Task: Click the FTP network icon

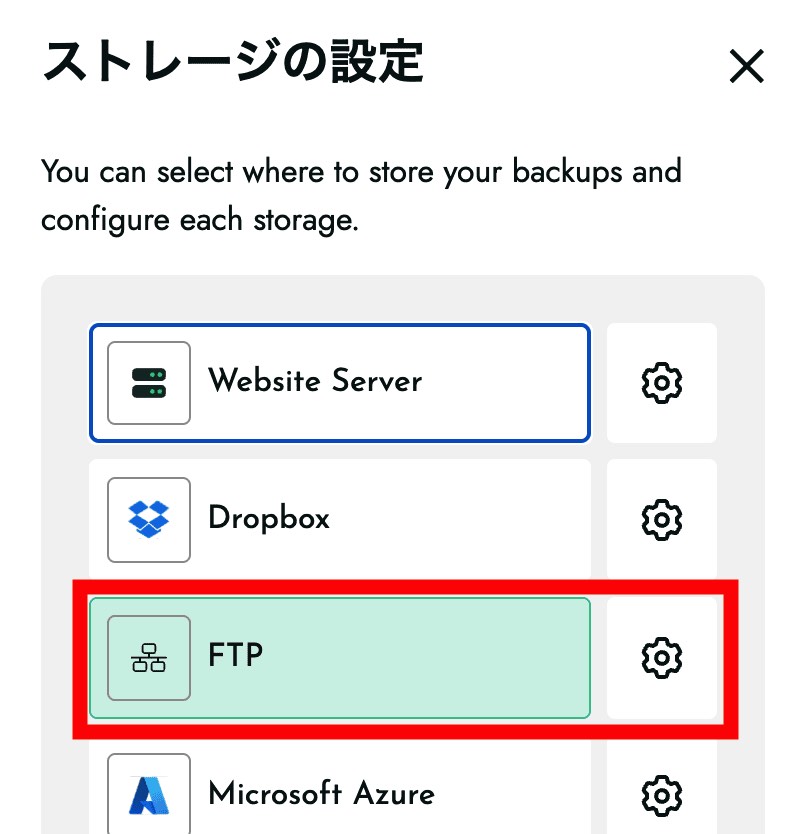Action: click(149, 657)
